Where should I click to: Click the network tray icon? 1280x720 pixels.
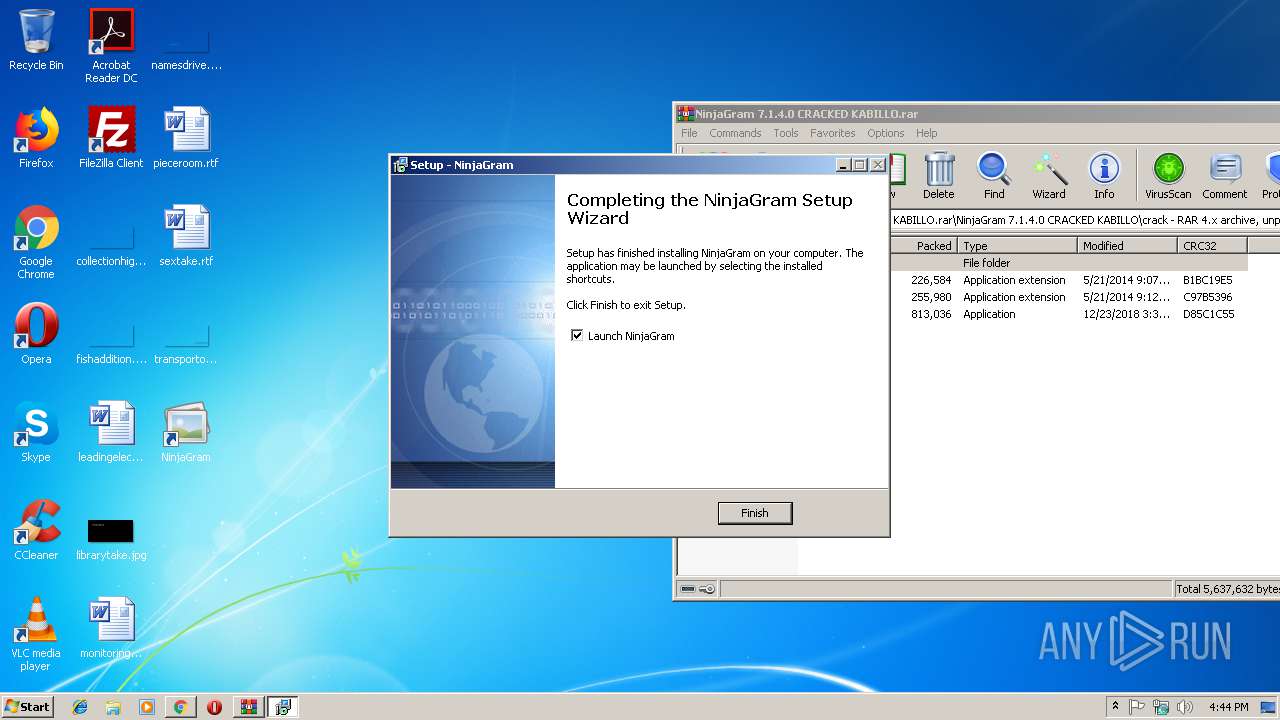[x=1161, y=707]
